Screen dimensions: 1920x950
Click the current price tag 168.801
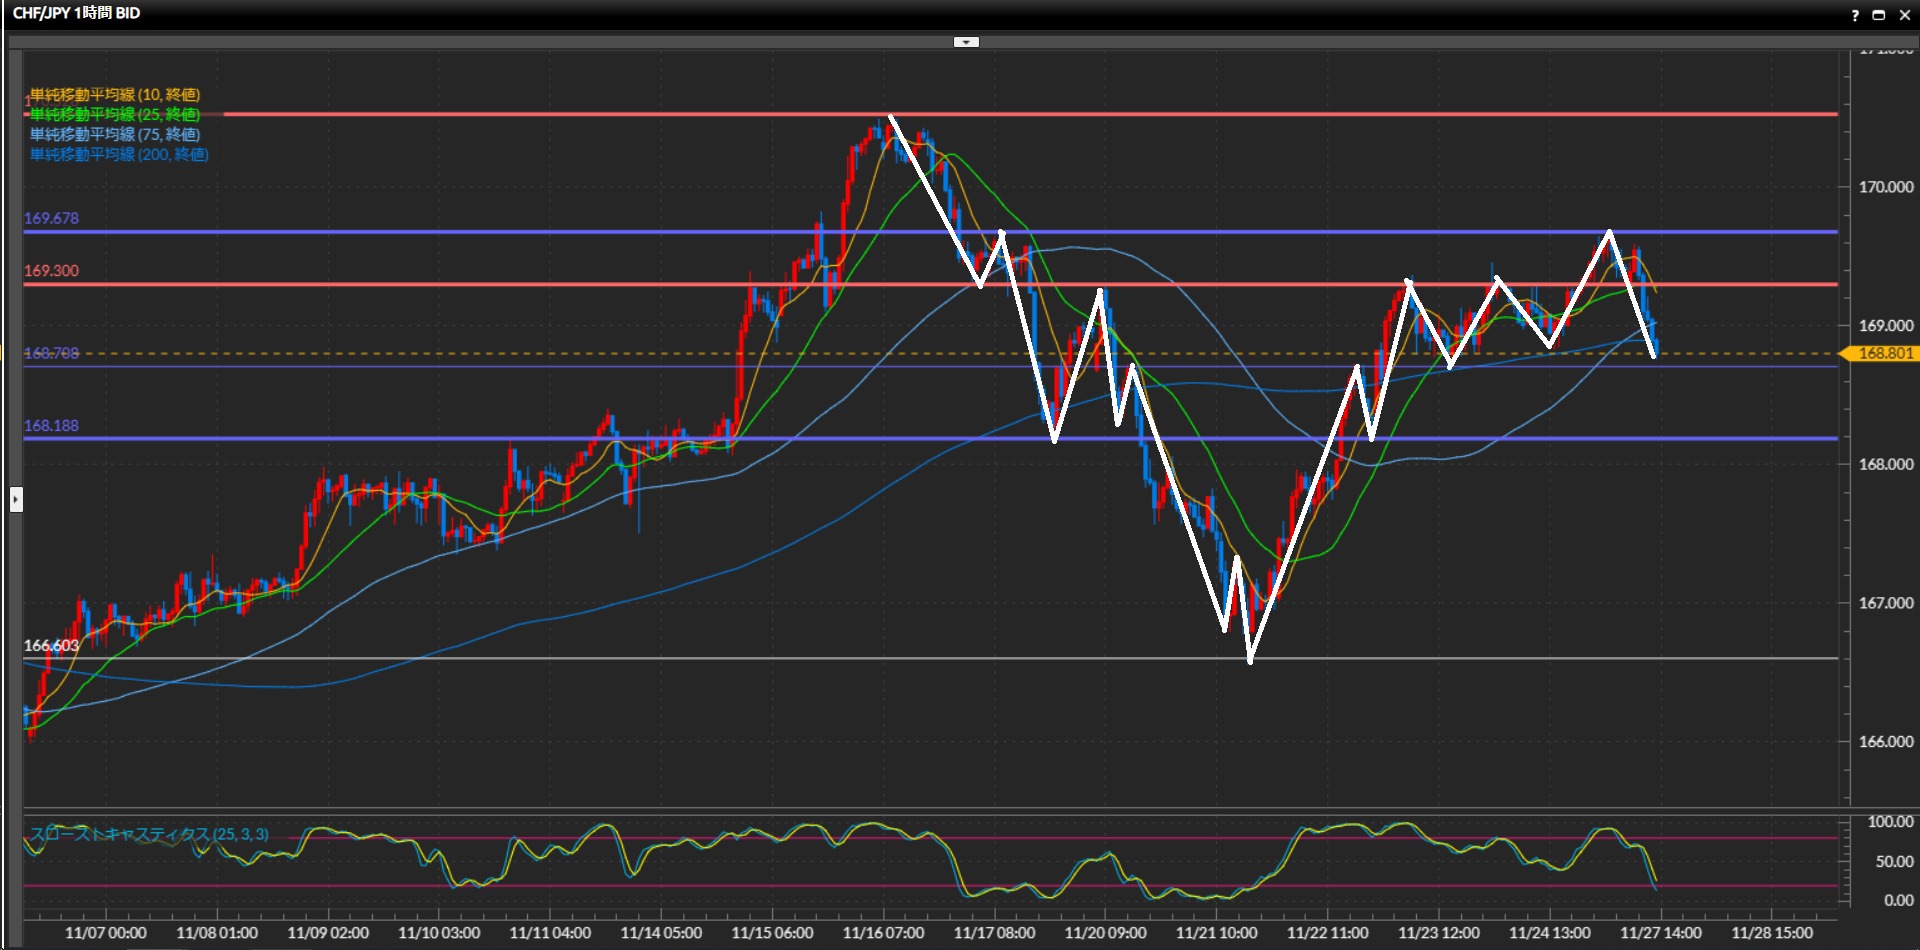[x=1884, y=354]
